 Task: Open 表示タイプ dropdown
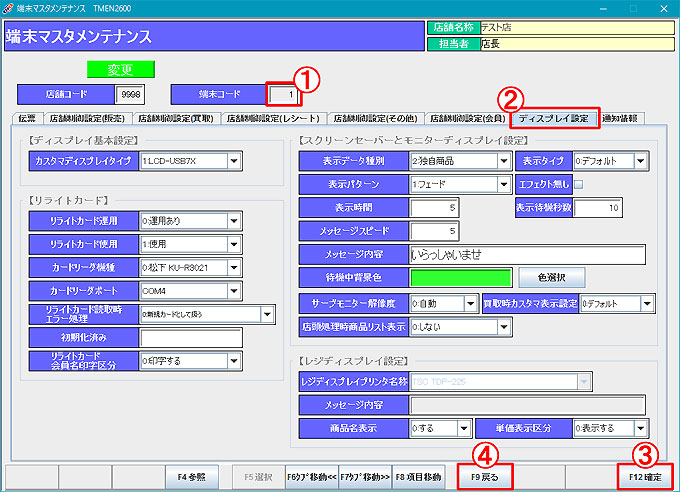641,161
